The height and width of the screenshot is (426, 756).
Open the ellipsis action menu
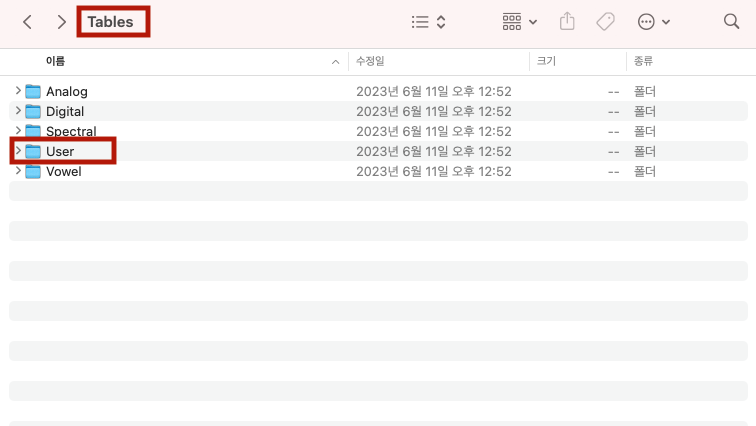pos(653,21)
